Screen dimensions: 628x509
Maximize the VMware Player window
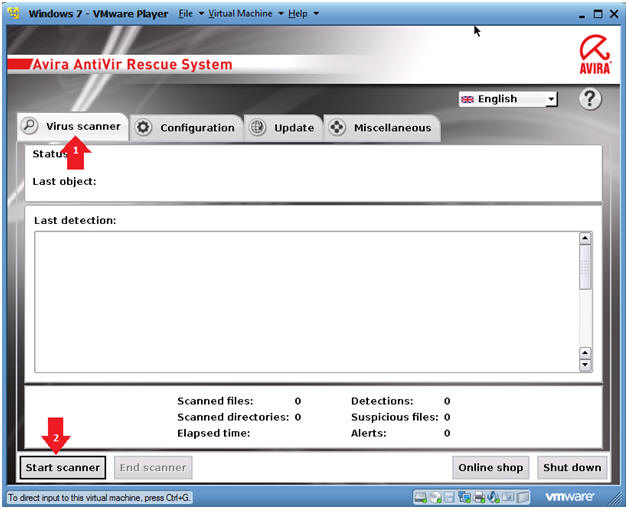[598, 14]
